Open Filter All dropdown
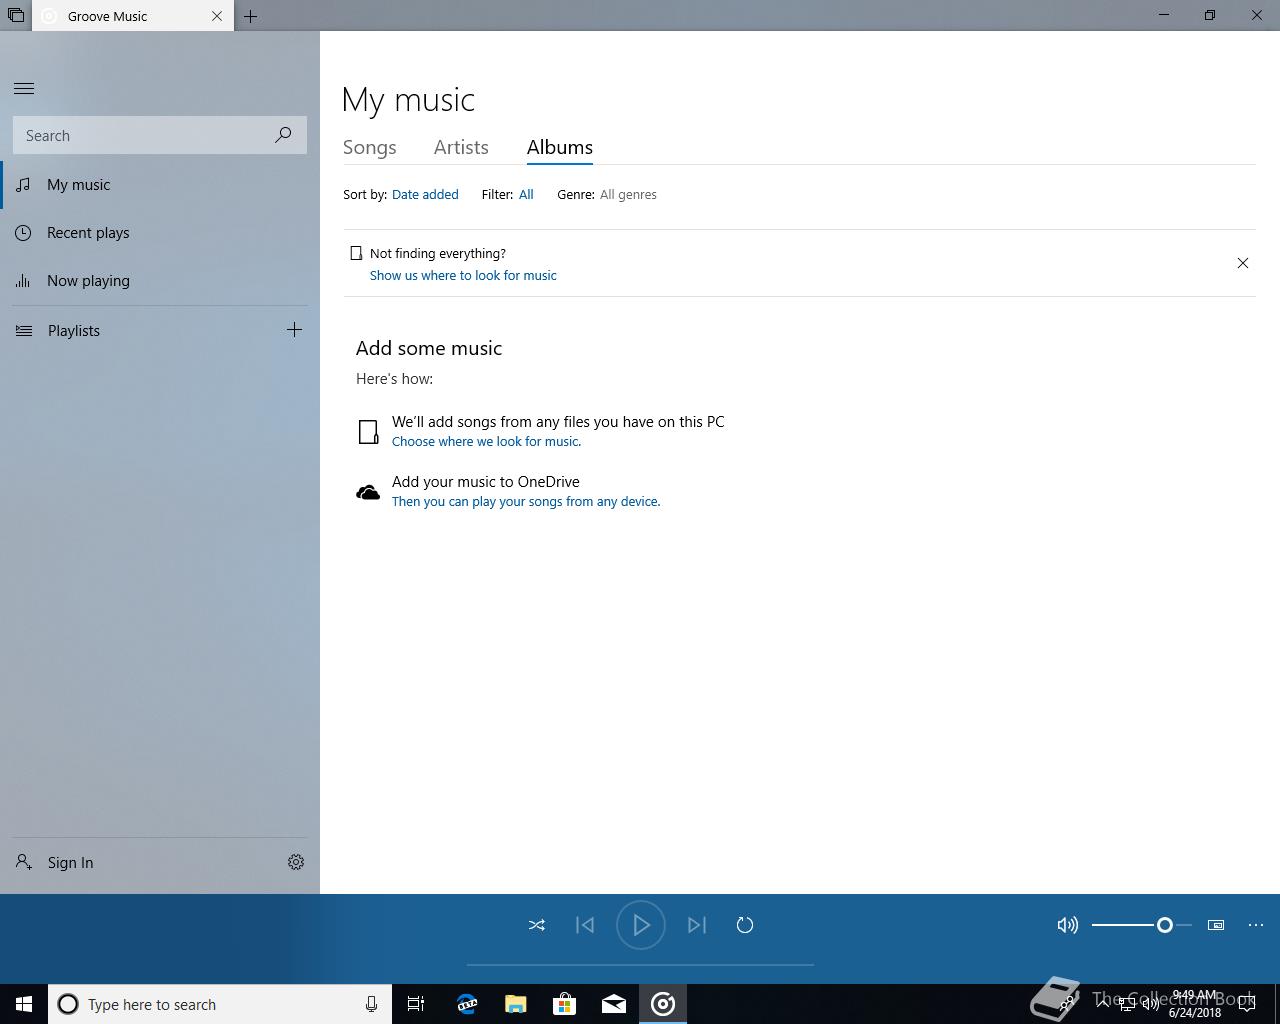Screen dimensions: 1280x1024 click(526, 195)
